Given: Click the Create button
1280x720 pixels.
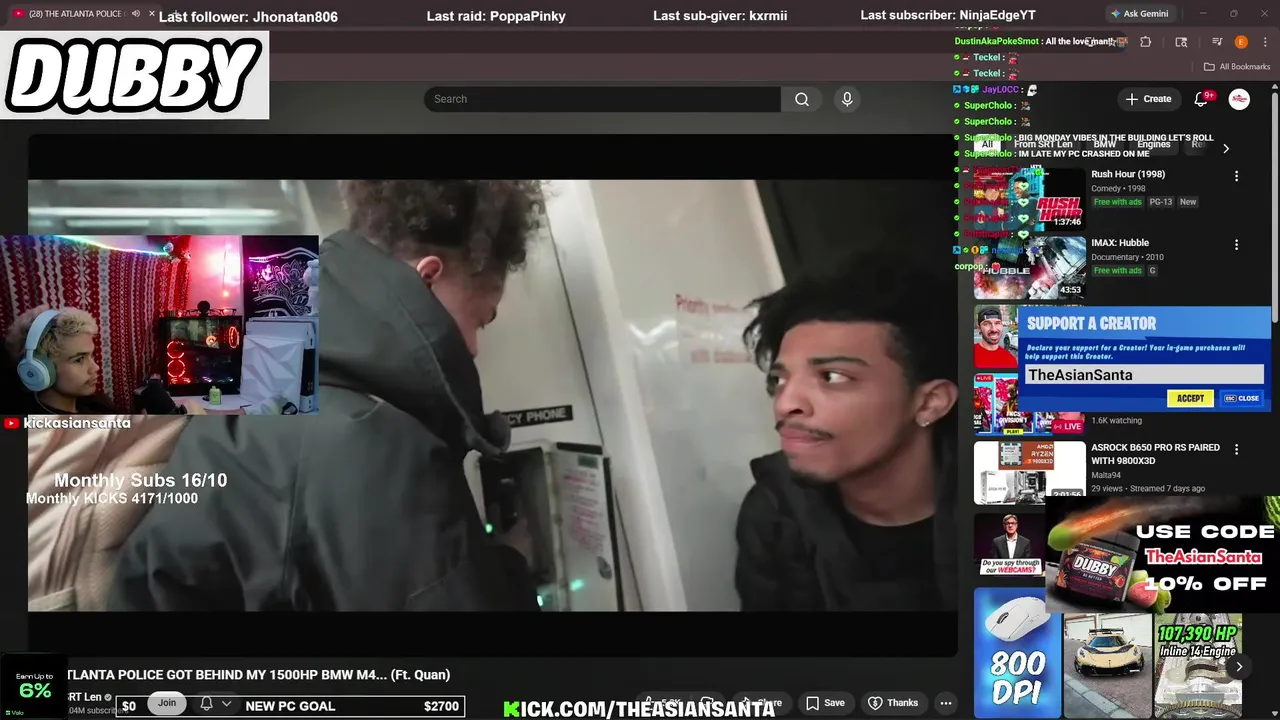Looking at the screenshot, I should [1148, 99].
